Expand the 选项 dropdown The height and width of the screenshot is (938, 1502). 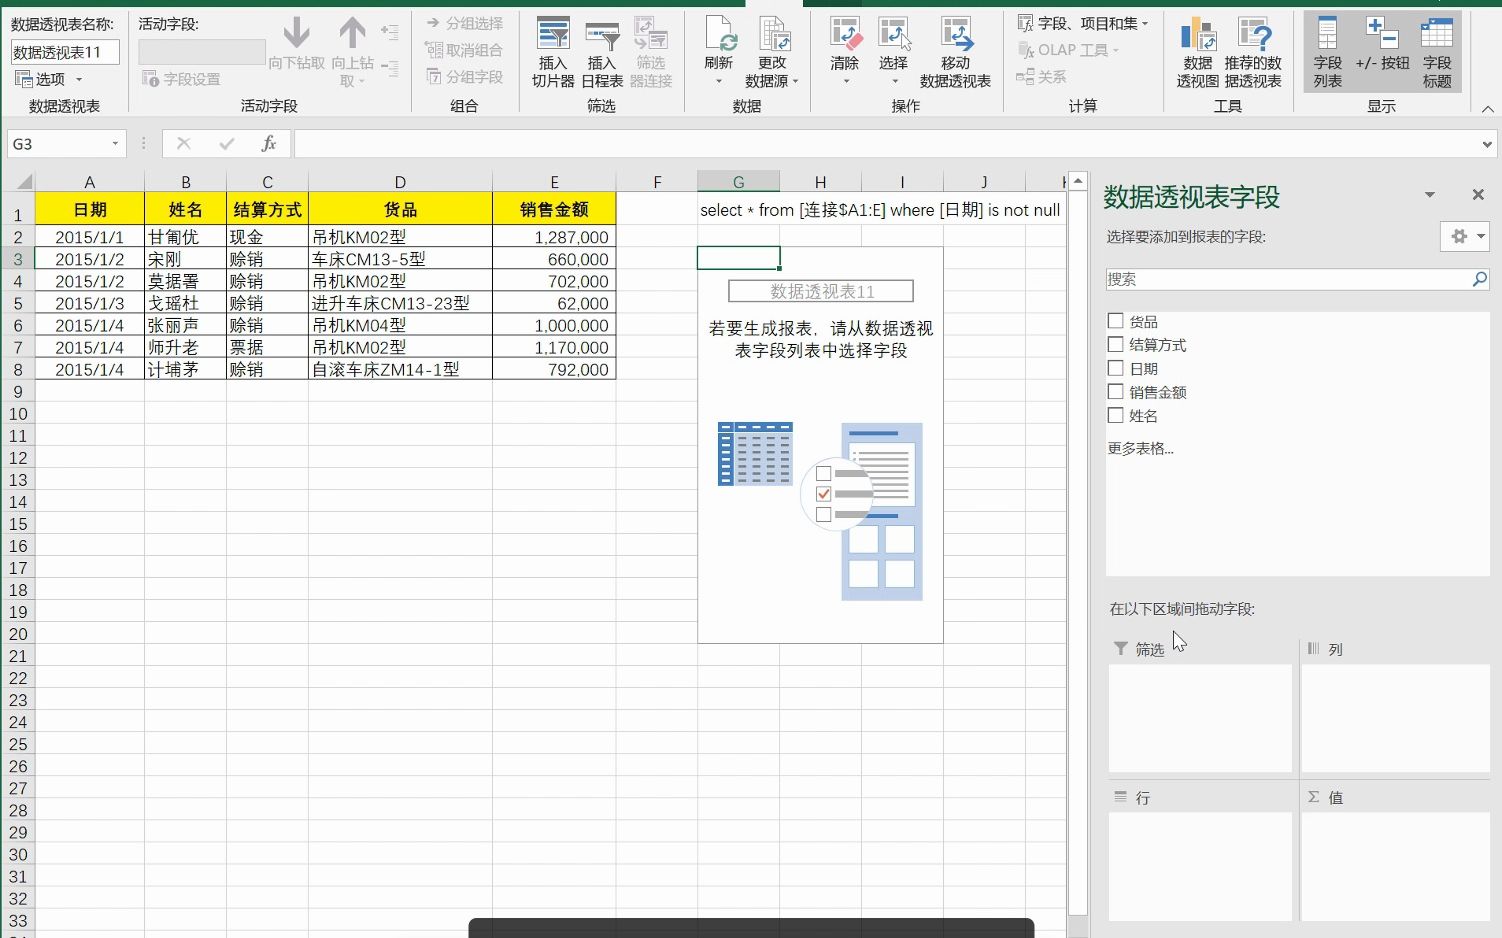[81, 79]
